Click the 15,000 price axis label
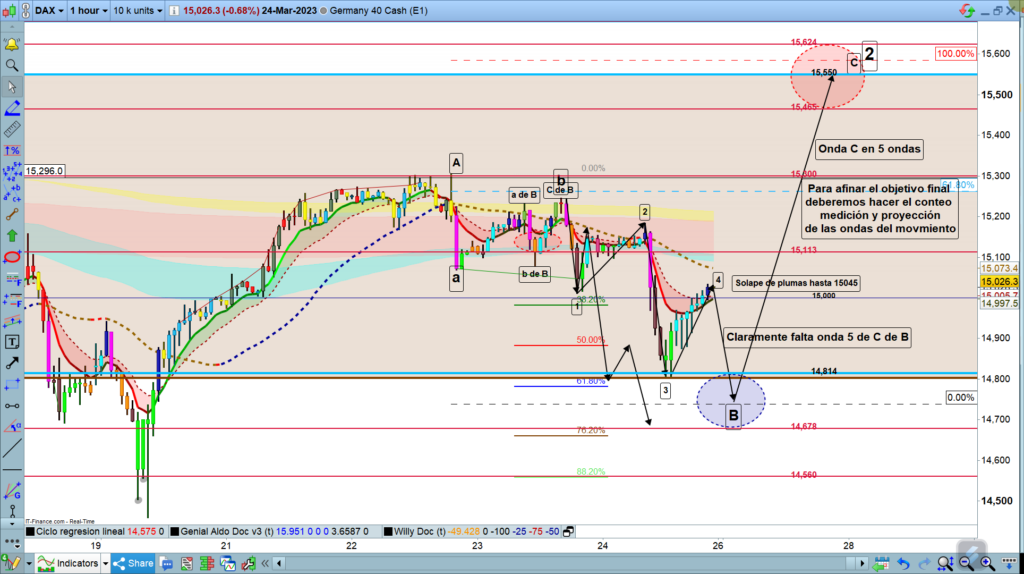The height and width of the screenshot is (574, 1024). pos(823,296)
